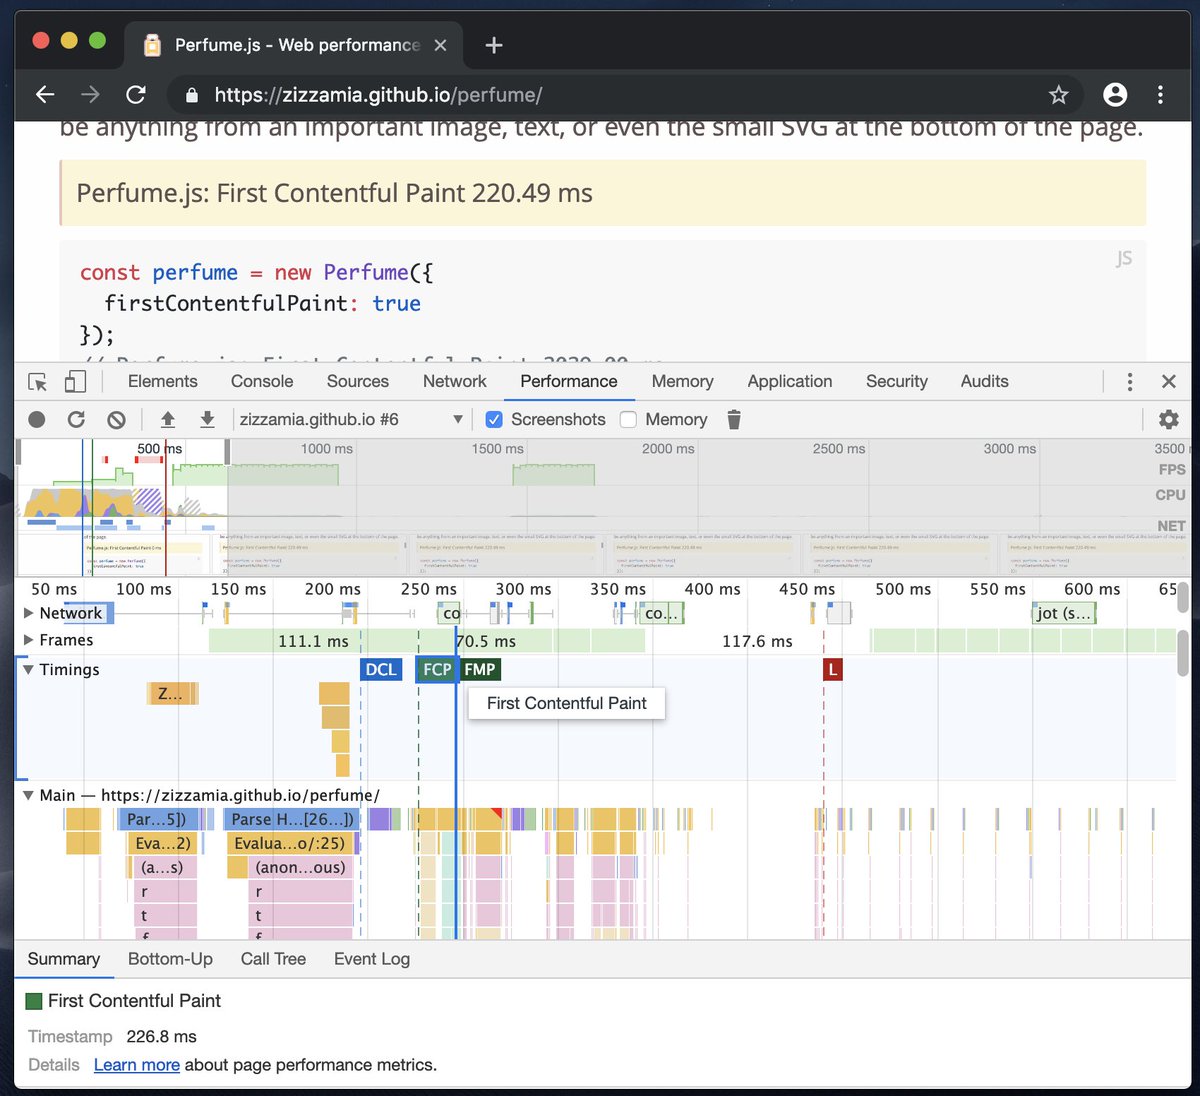Open a new tab with the plus button
1200x1096 pixels.
(494, 45)
